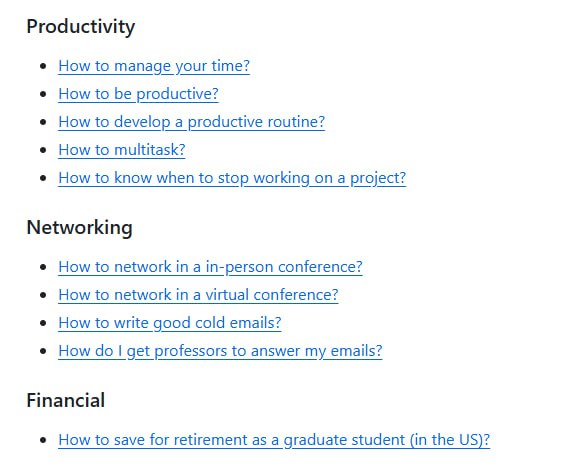Click the Productivity section heading
563x466 pixels.
click(81, 27)
